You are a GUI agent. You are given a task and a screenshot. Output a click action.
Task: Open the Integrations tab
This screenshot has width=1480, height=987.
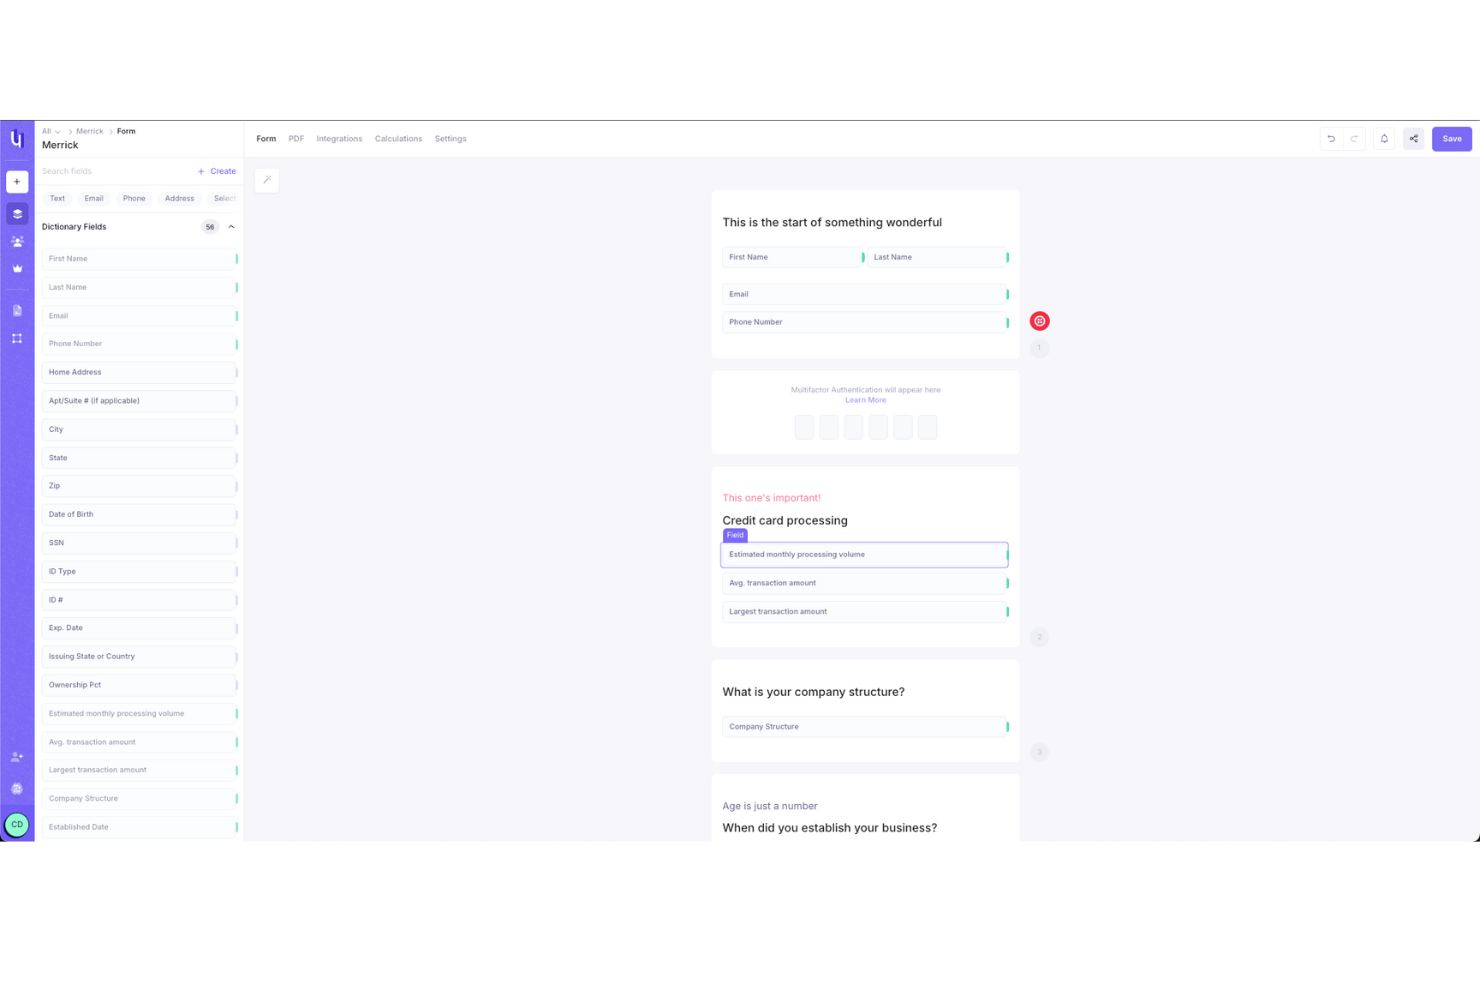click(x=339, y=138)
